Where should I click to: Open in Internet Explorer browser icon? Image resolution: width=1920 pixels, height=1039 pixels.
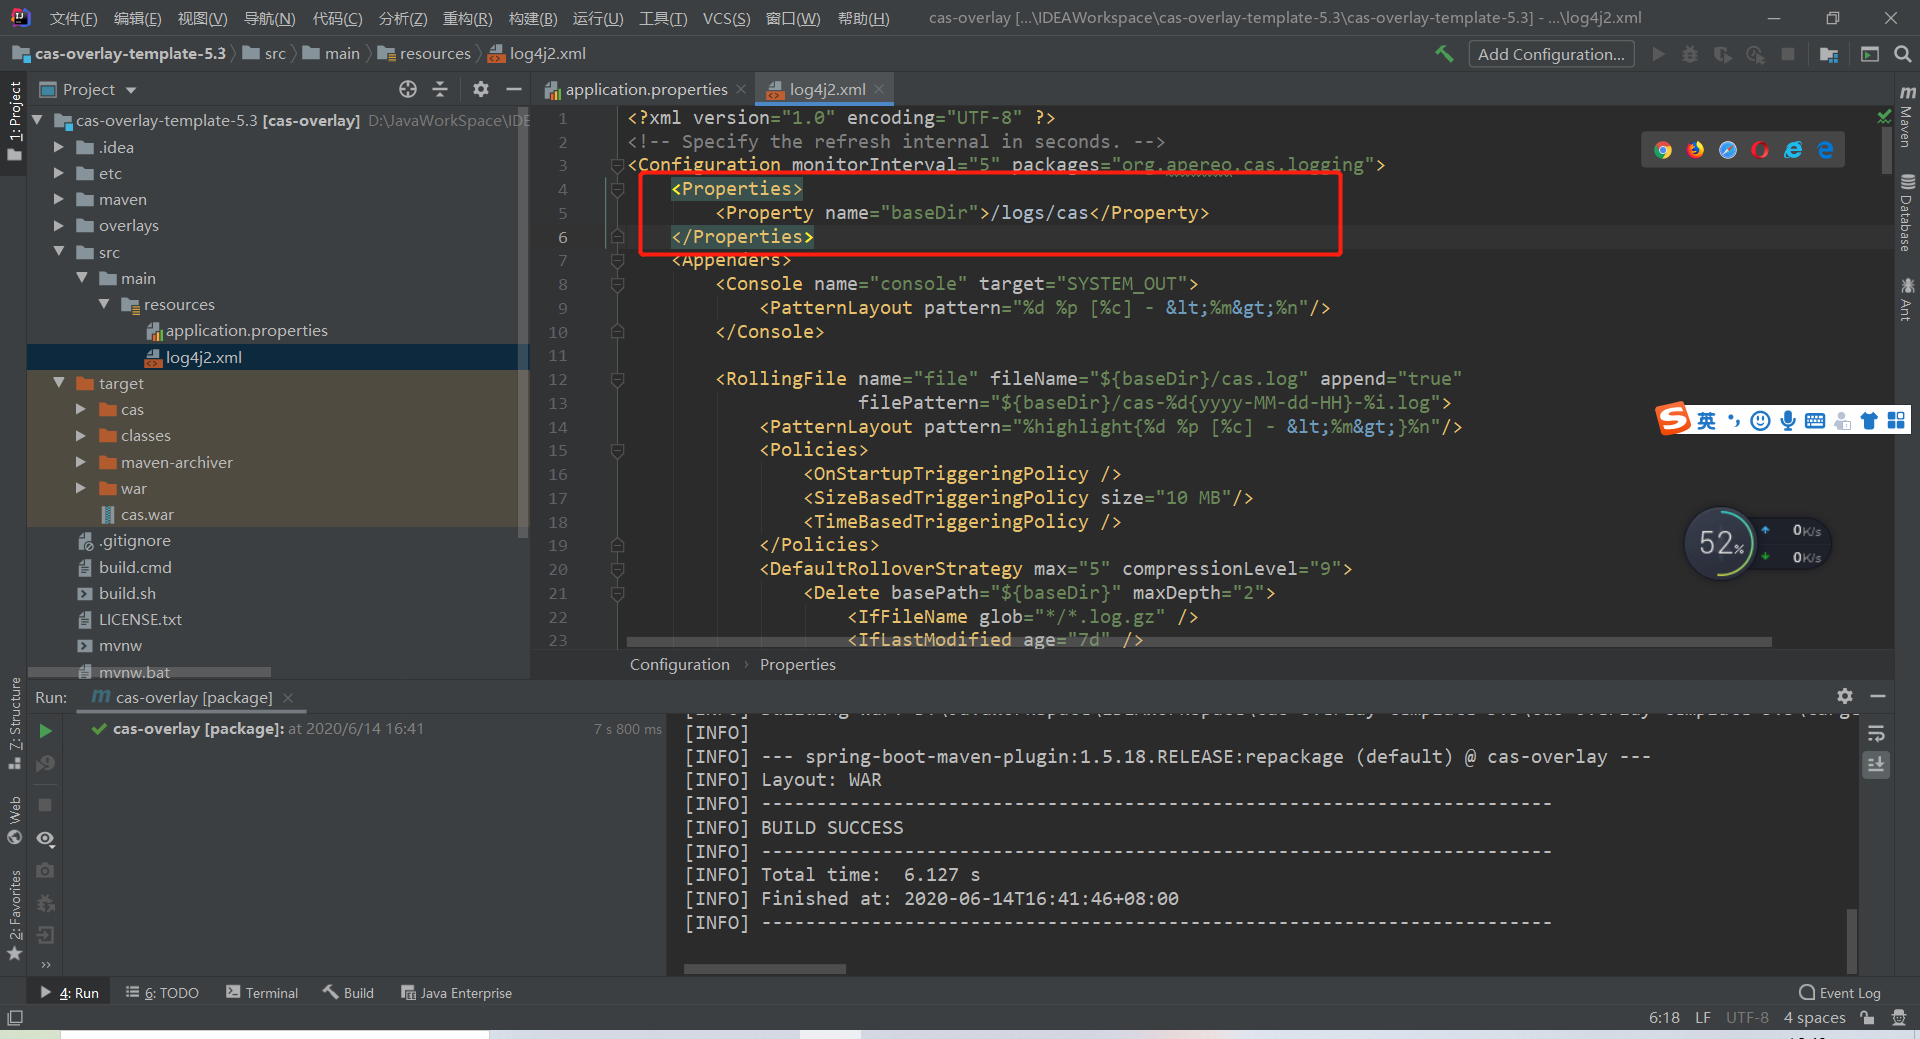pos(1793,150)
